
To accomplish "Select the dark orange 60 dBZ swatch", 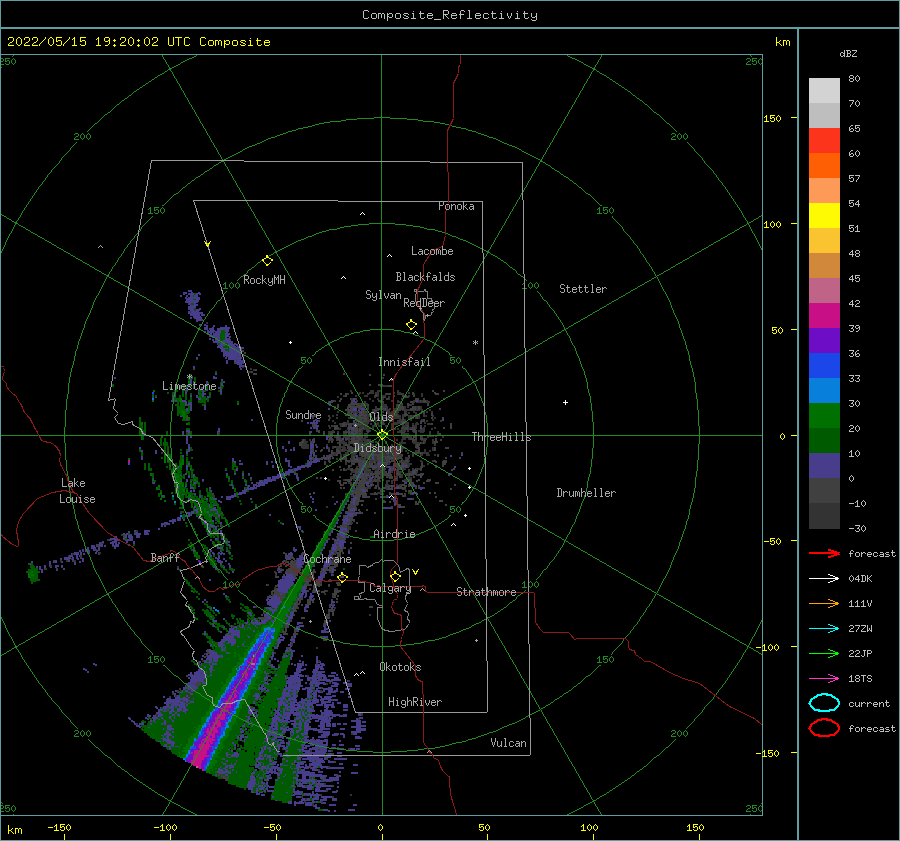I will (x=824, y=165).
